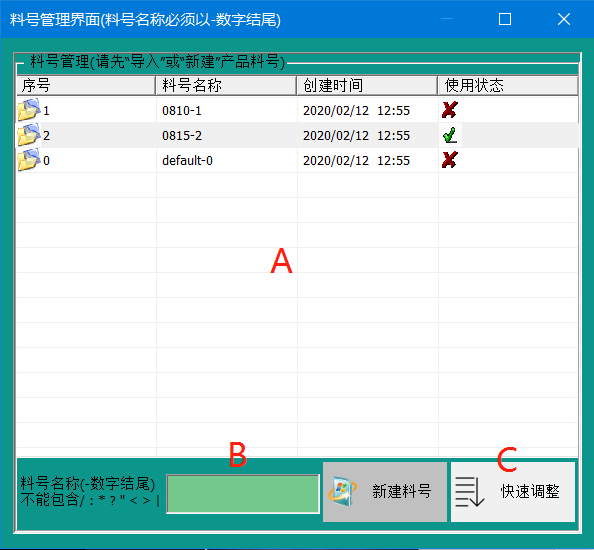The height and width of the screenshot is (550, 594).
Task: Sort by 创建时间 column header
Action: click(x=367, y=86)
